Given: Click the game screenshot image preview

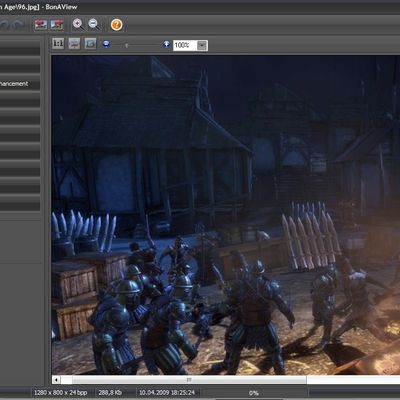Looking at the screenshot, I should [226, 215].
